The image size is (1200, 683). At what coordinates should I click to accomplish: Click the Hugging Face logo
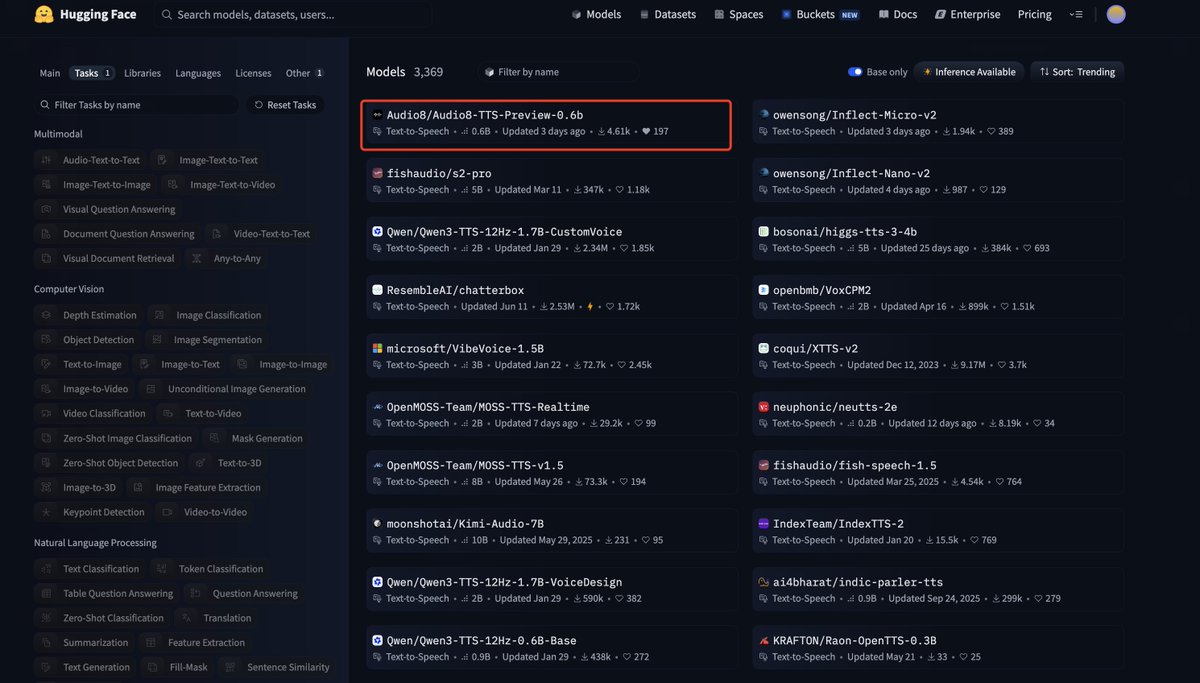click(84, 14)
